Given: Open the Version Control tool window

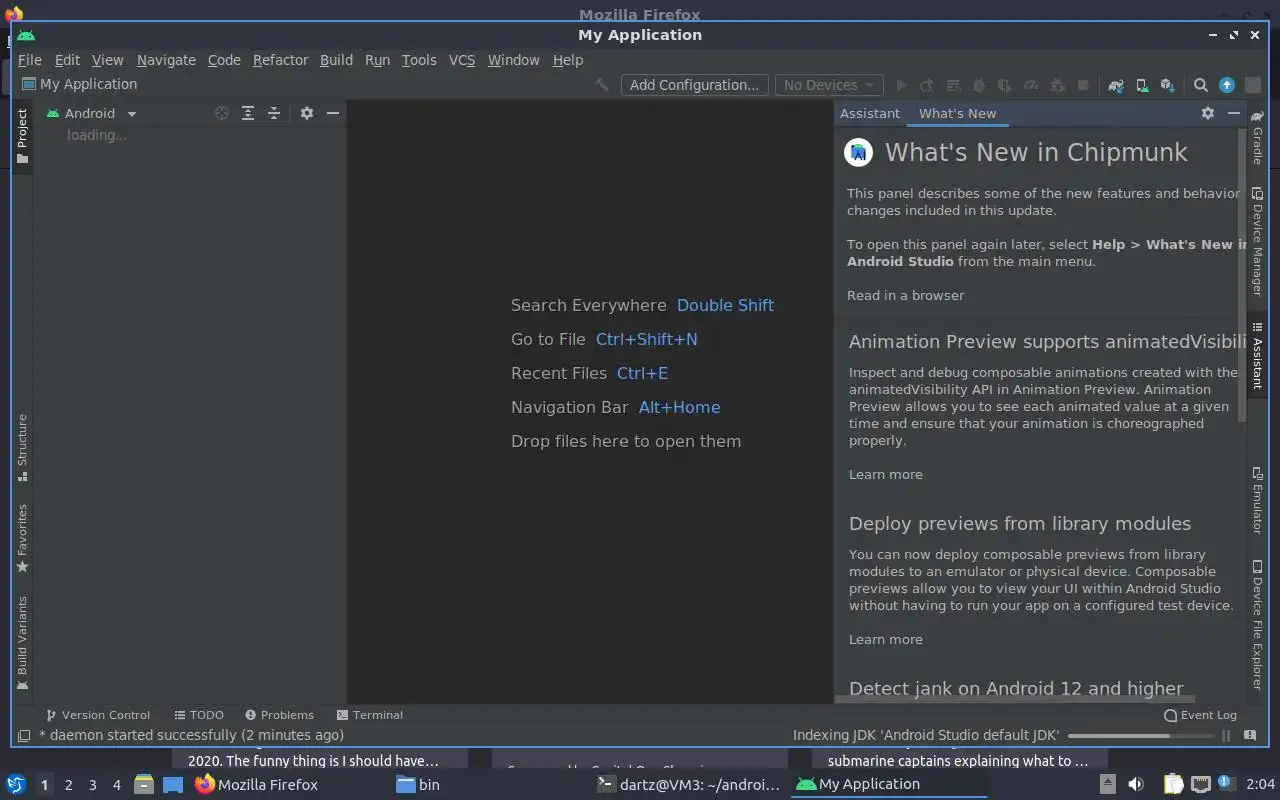Looking at the screenshot, I should click(98, 715).
